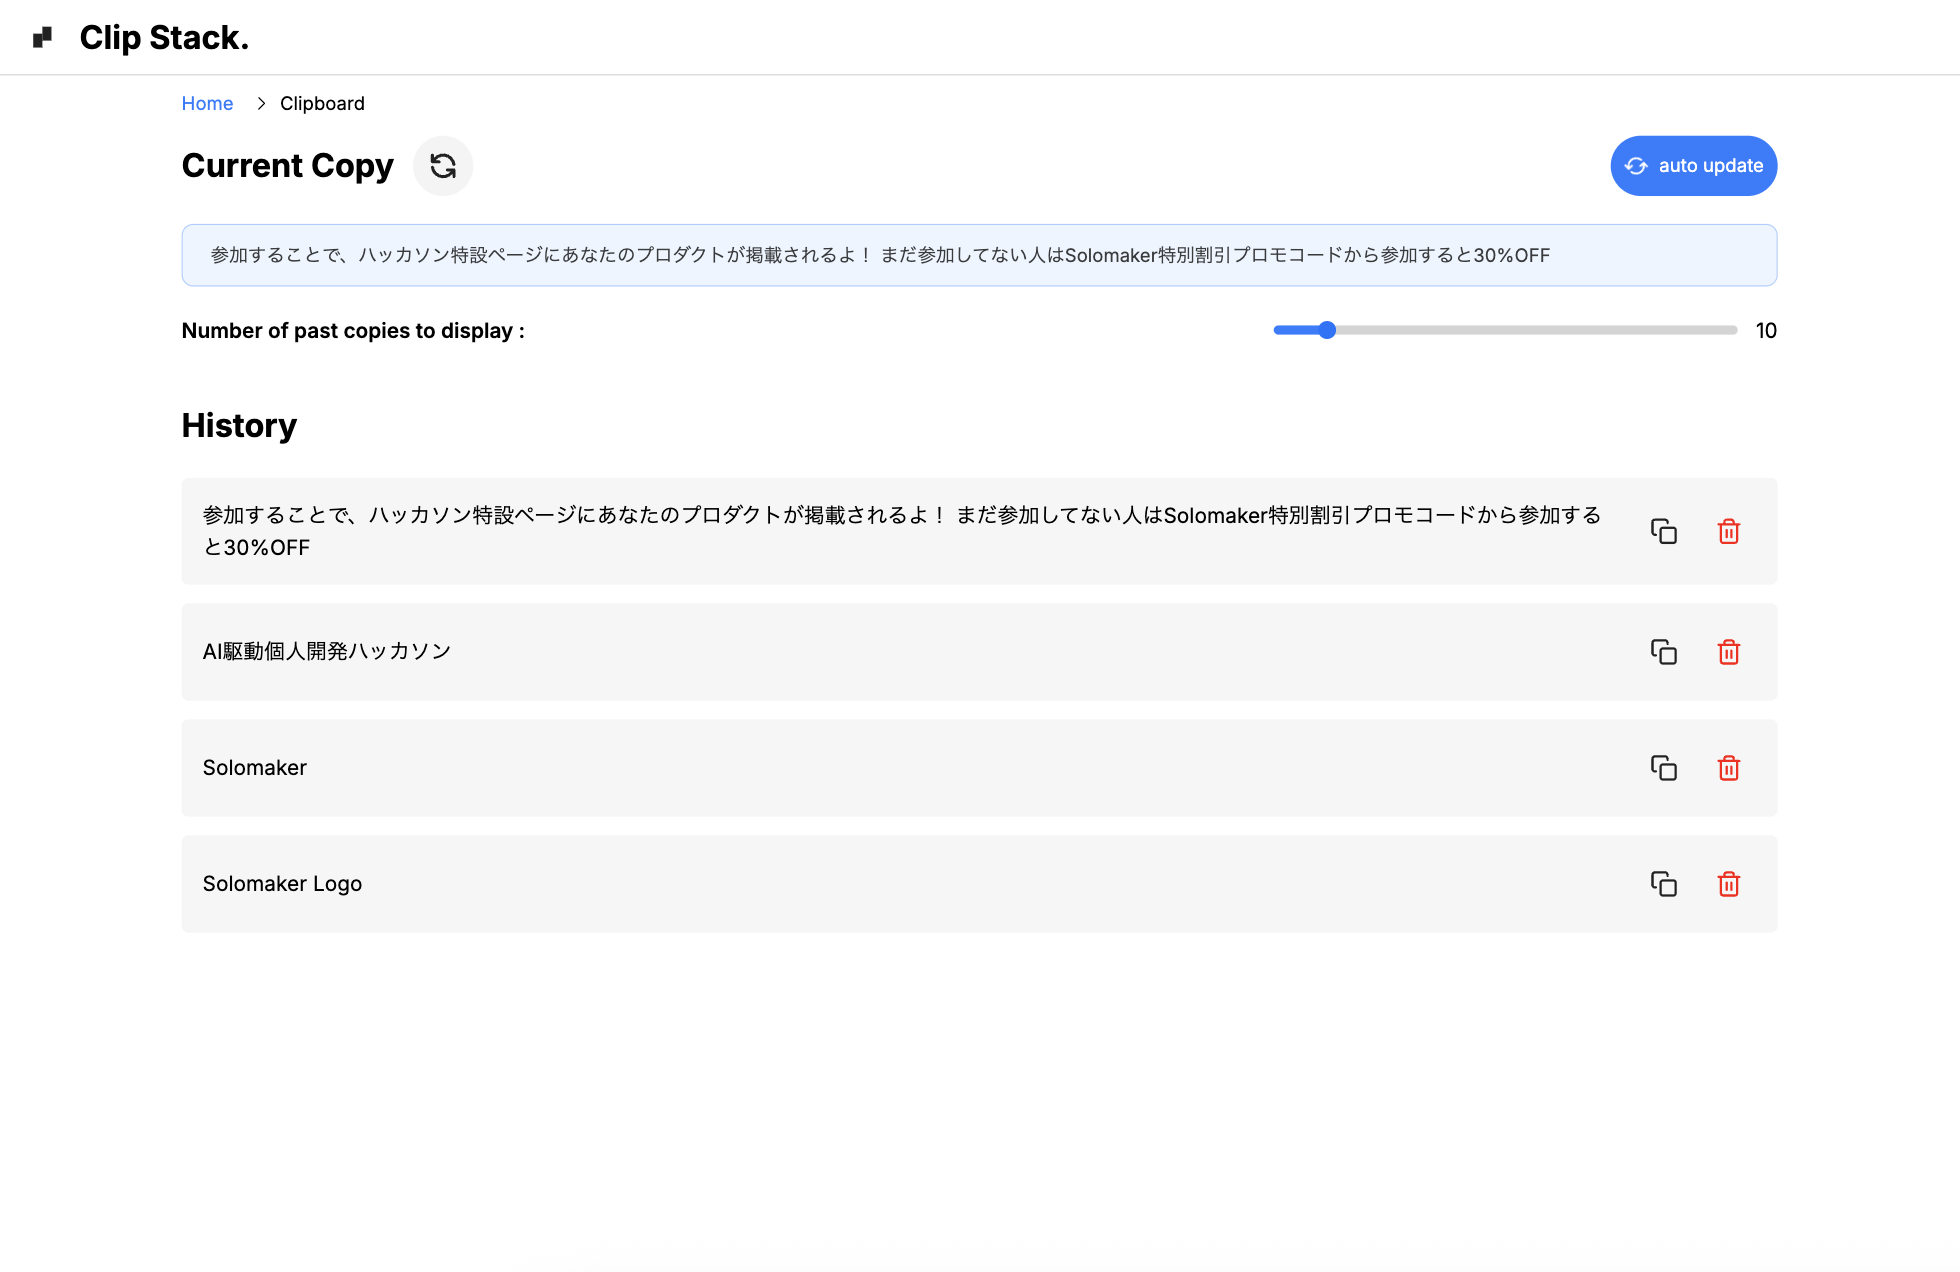Delete the AI駆動個人開発ハッカソン entry
Screen dimensions: 1960x1272
pyautogui.click(x=1728, y=652)
